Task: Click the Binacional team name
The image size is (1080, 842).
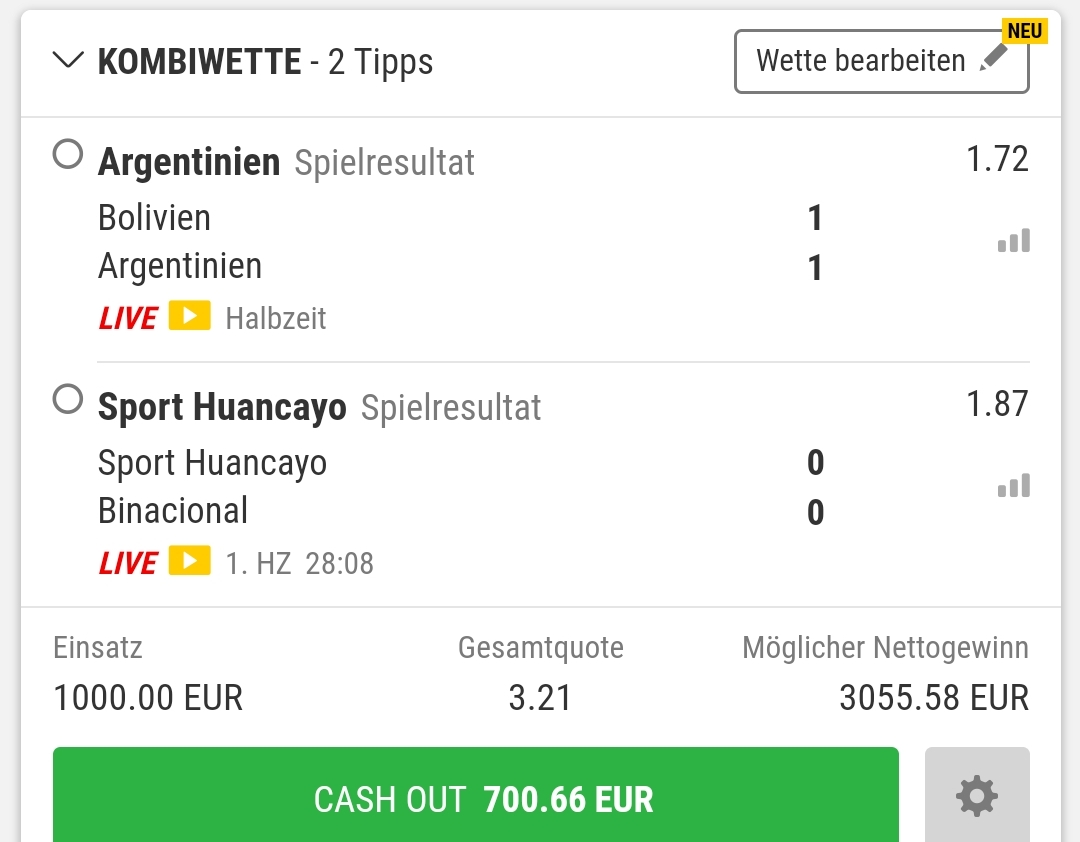Action: pos(173,511)
